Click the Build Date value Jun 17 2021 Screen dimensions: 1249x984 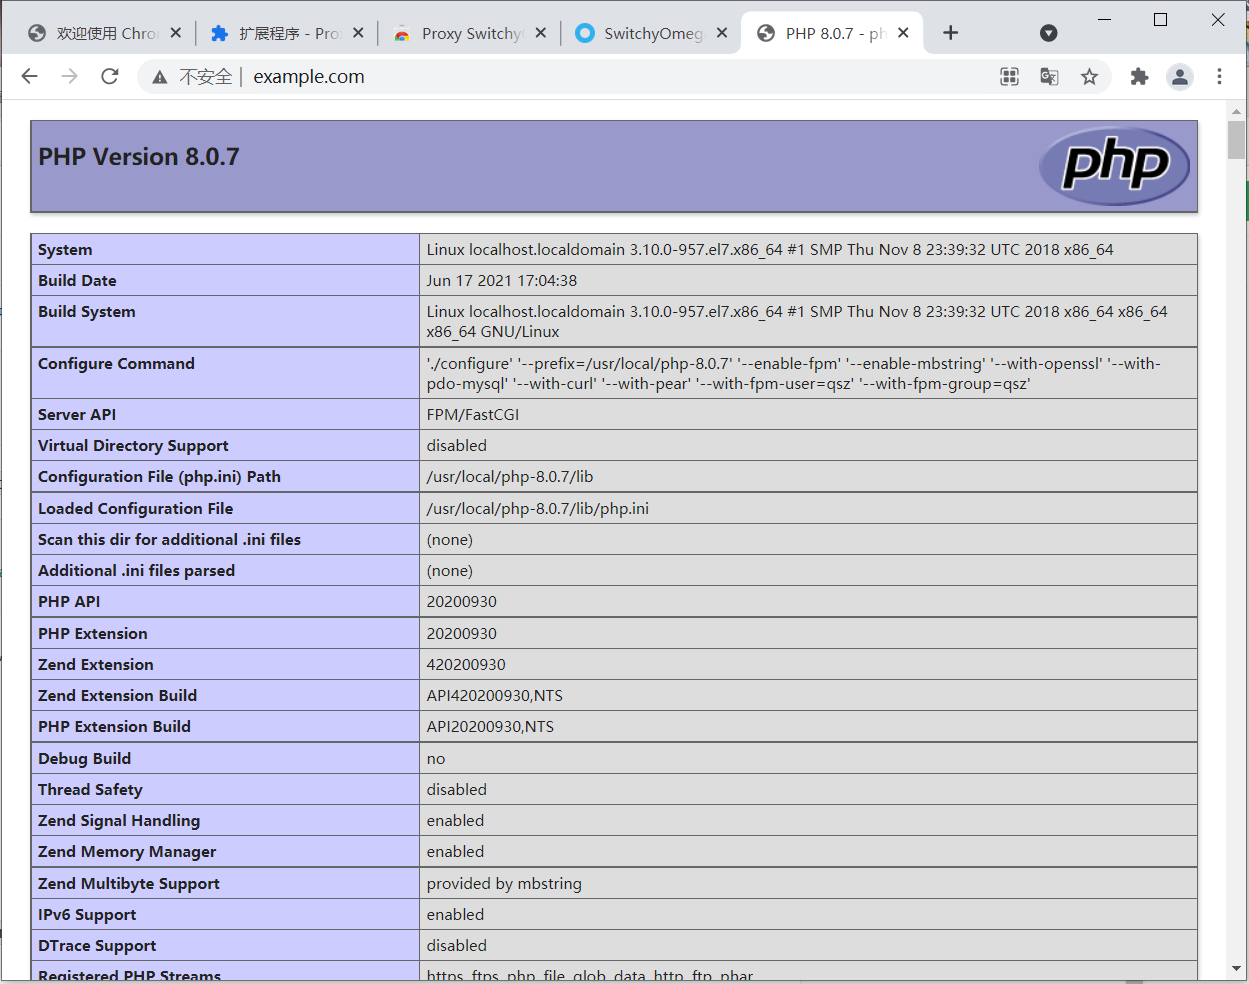tap(502, 281)
